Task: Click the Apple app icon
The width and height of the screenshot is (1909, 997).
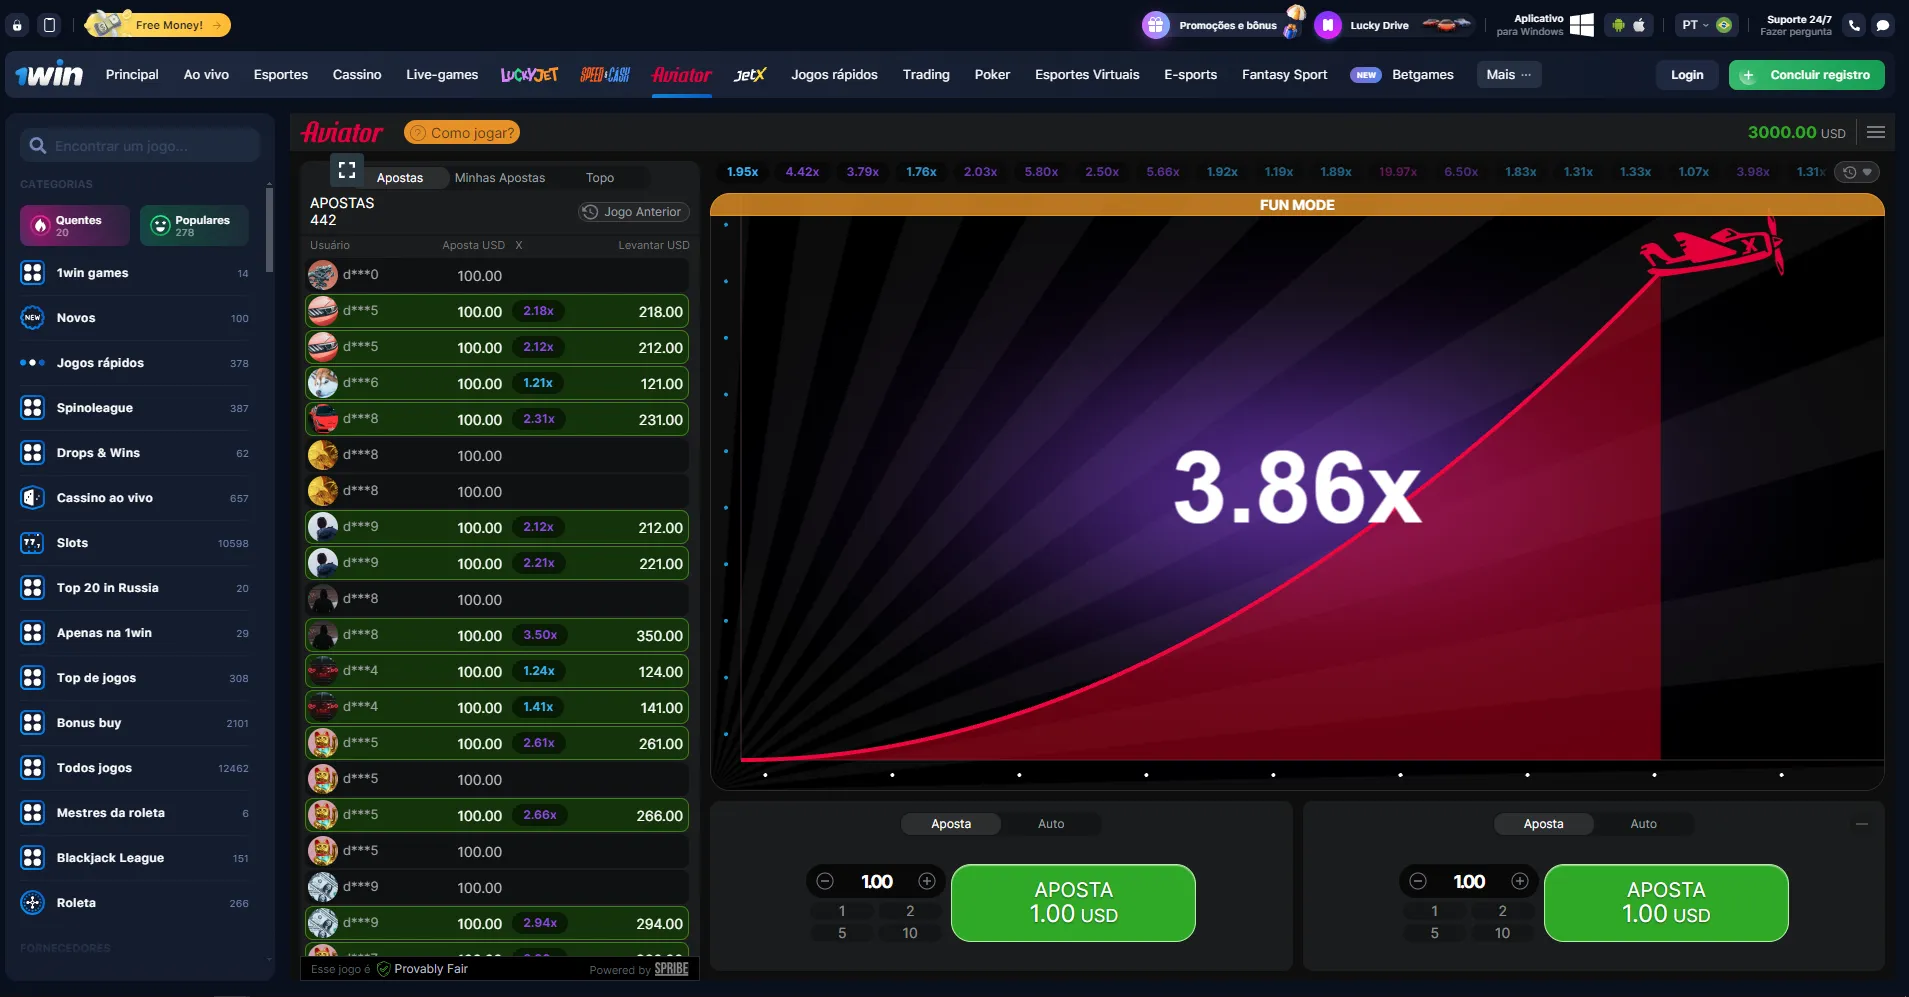Action: click(x=1639, y=25)
